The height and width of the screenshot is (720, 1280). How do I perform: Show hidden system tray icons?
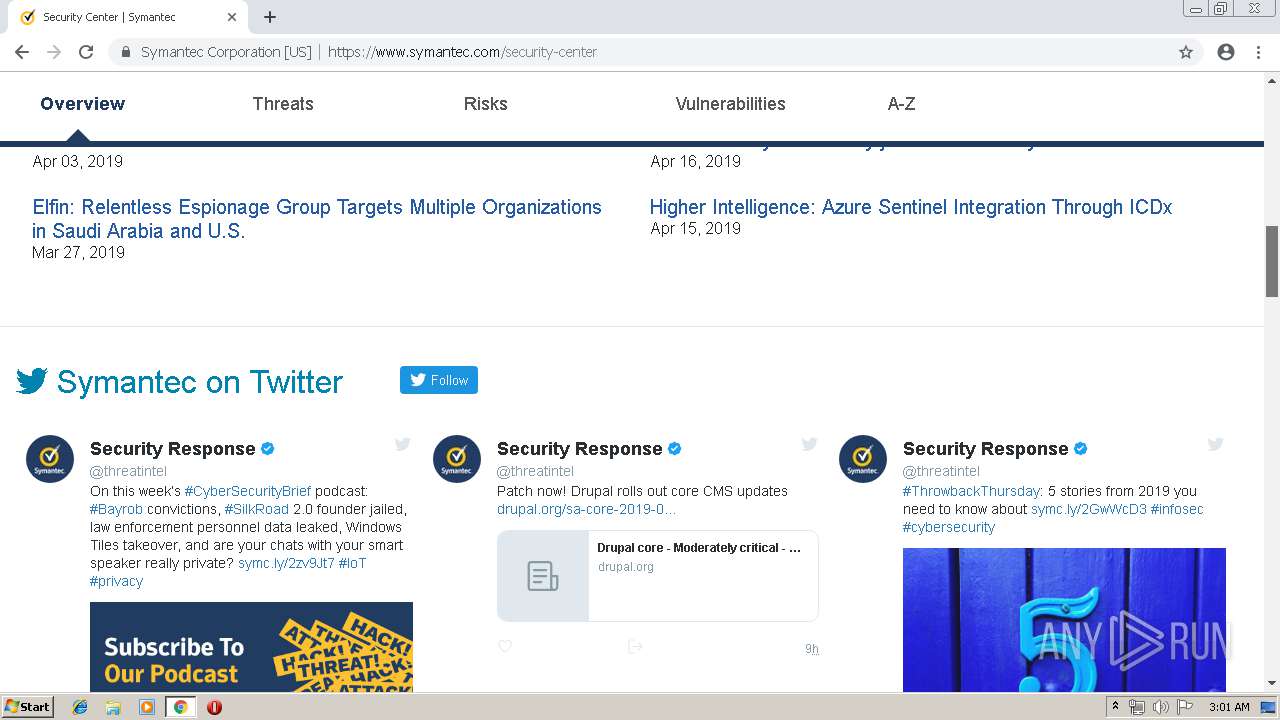(x=1115, y=707)
